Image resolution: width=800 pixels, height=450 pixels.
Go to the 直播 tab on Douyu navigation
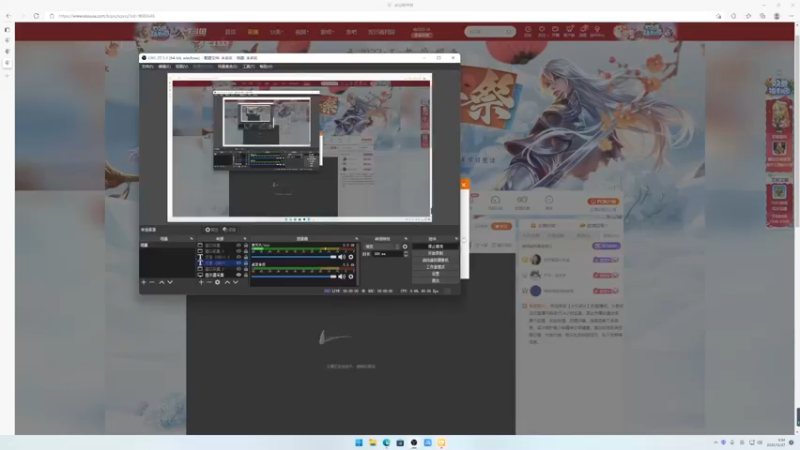253,32
